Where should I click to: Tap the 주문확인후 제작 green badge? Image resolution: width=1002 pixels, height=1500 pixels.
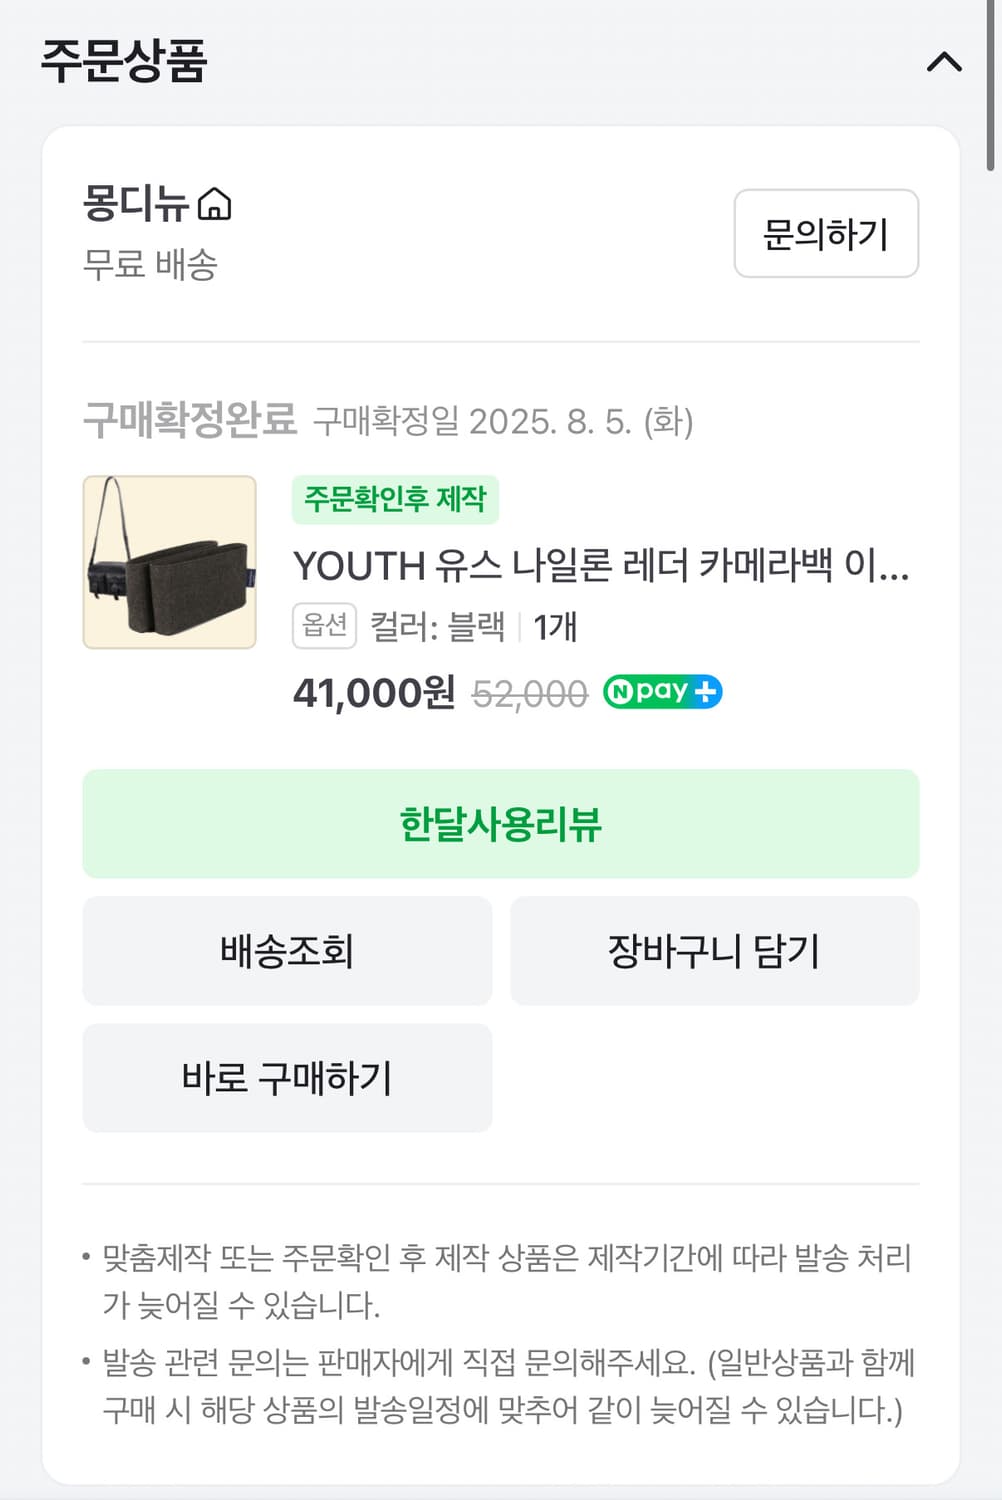395,499
